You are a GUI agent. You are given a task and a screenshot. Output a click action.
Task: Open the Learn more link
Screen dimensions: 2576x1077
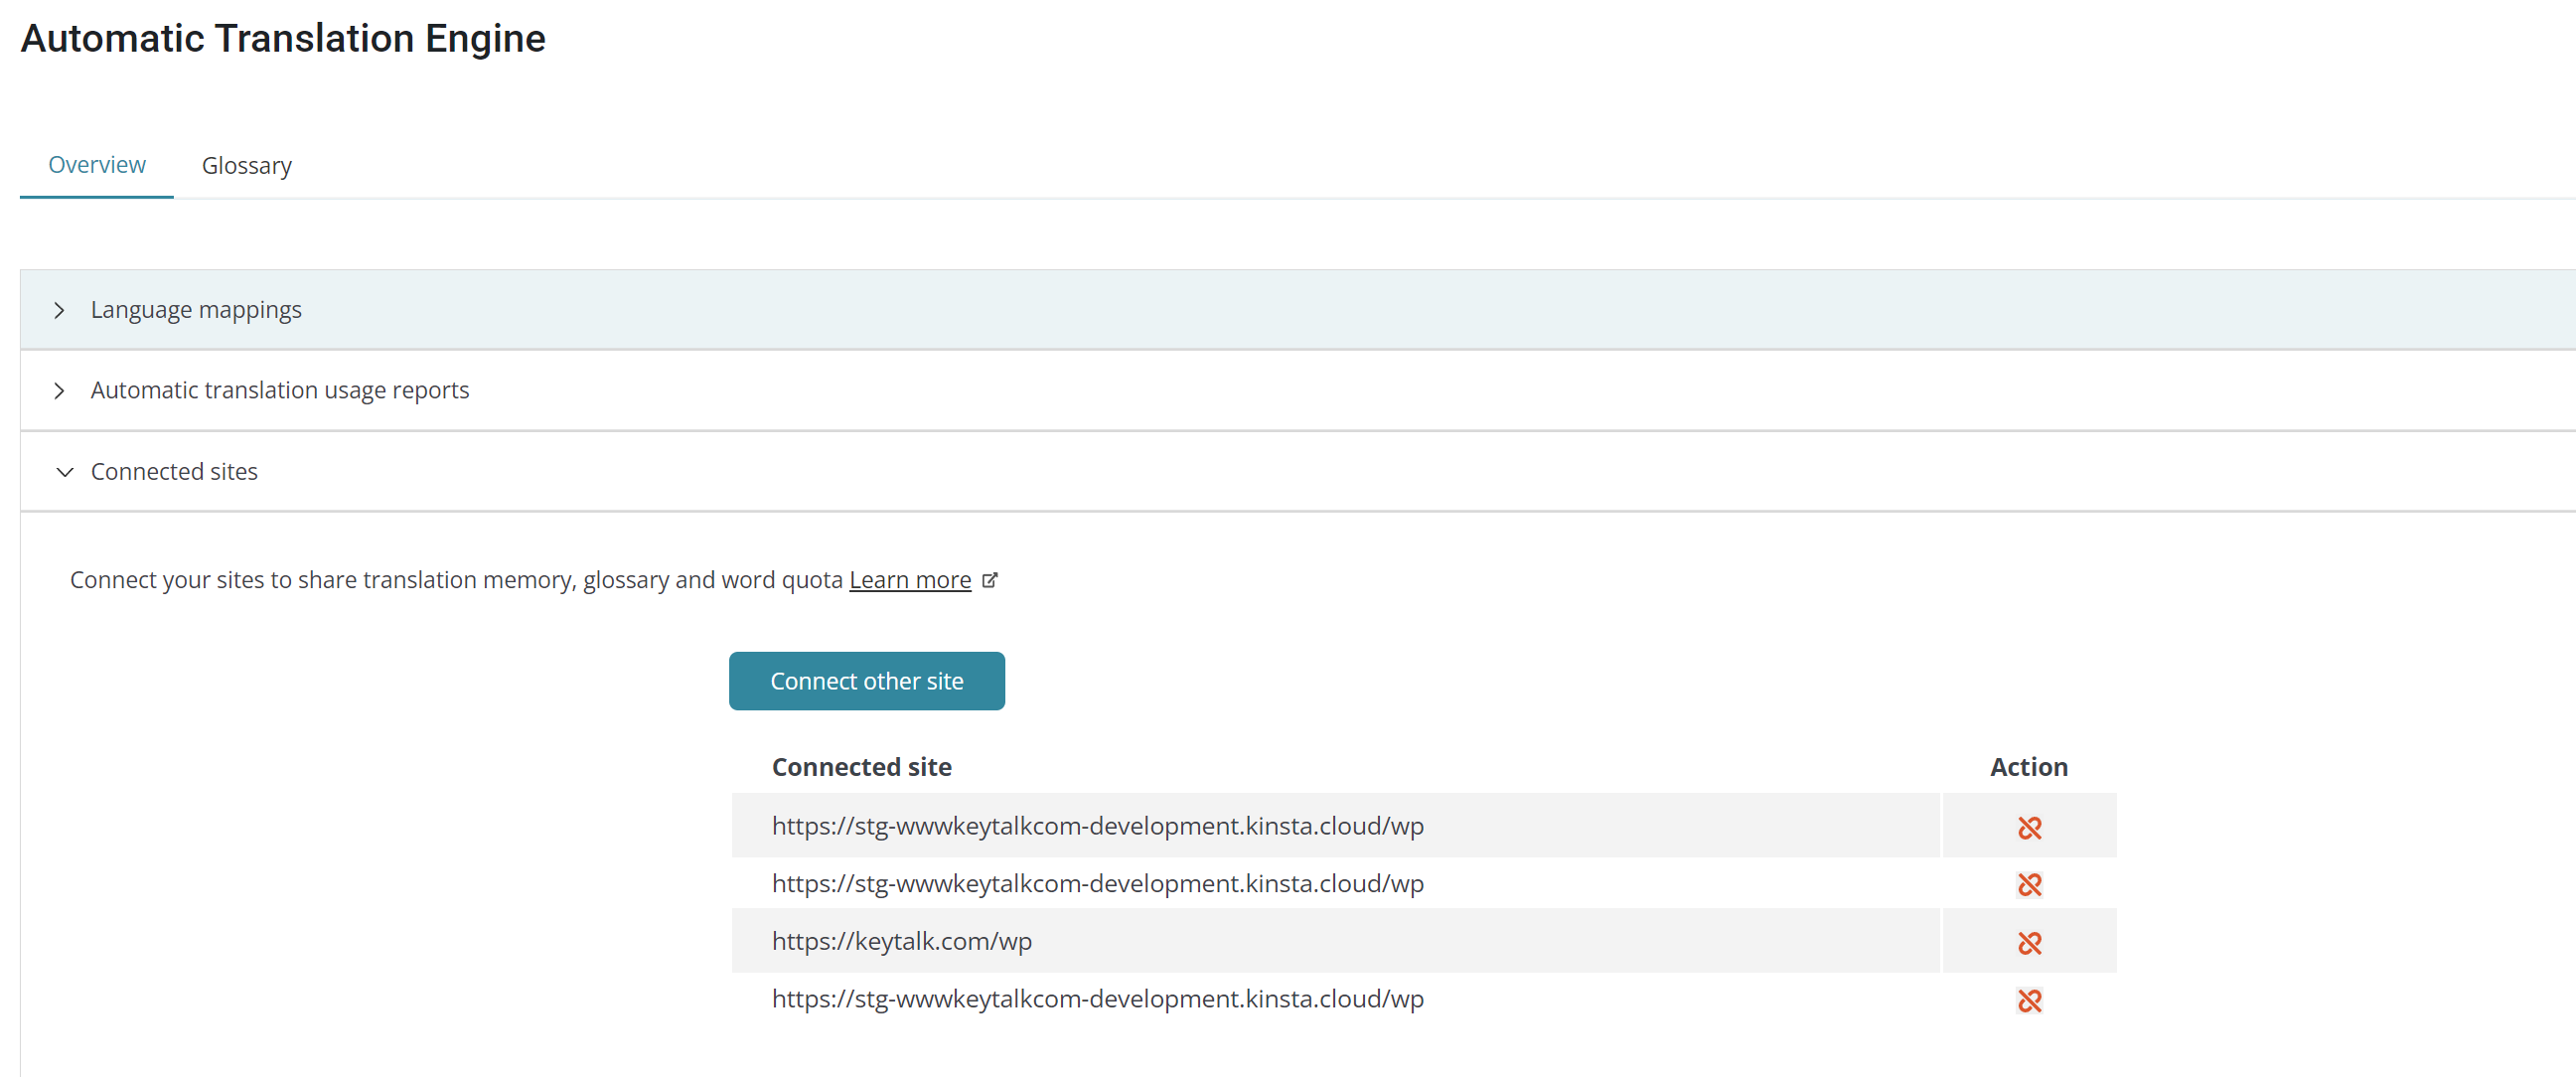pyautogui.click(x=909, y=580)
